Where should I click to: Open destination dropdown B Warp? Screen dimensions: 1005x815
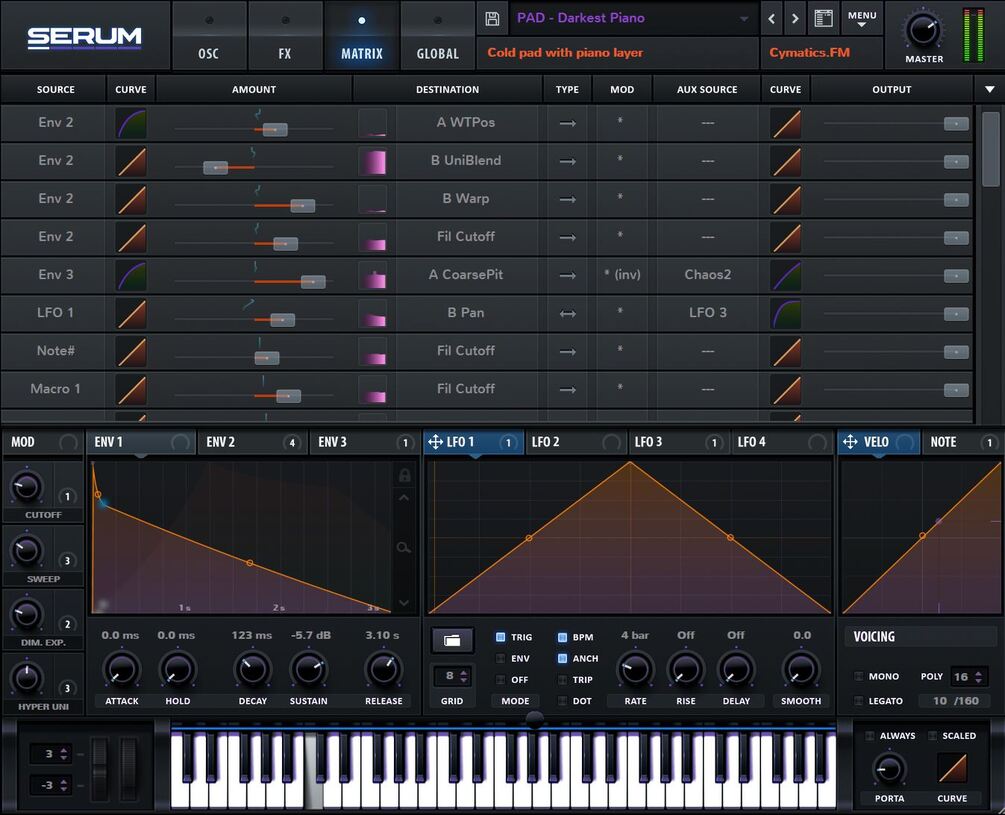466,199
